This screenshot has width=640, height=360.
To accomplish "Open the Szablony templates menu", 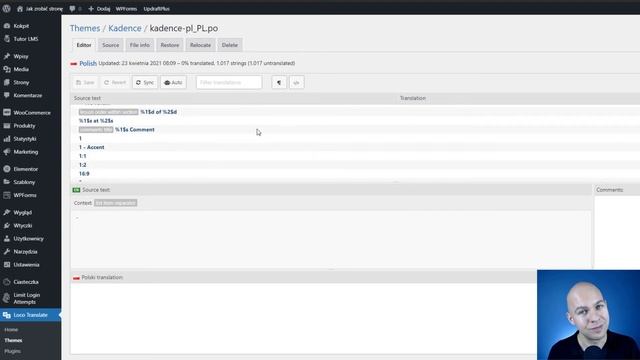I will point(24,182).
